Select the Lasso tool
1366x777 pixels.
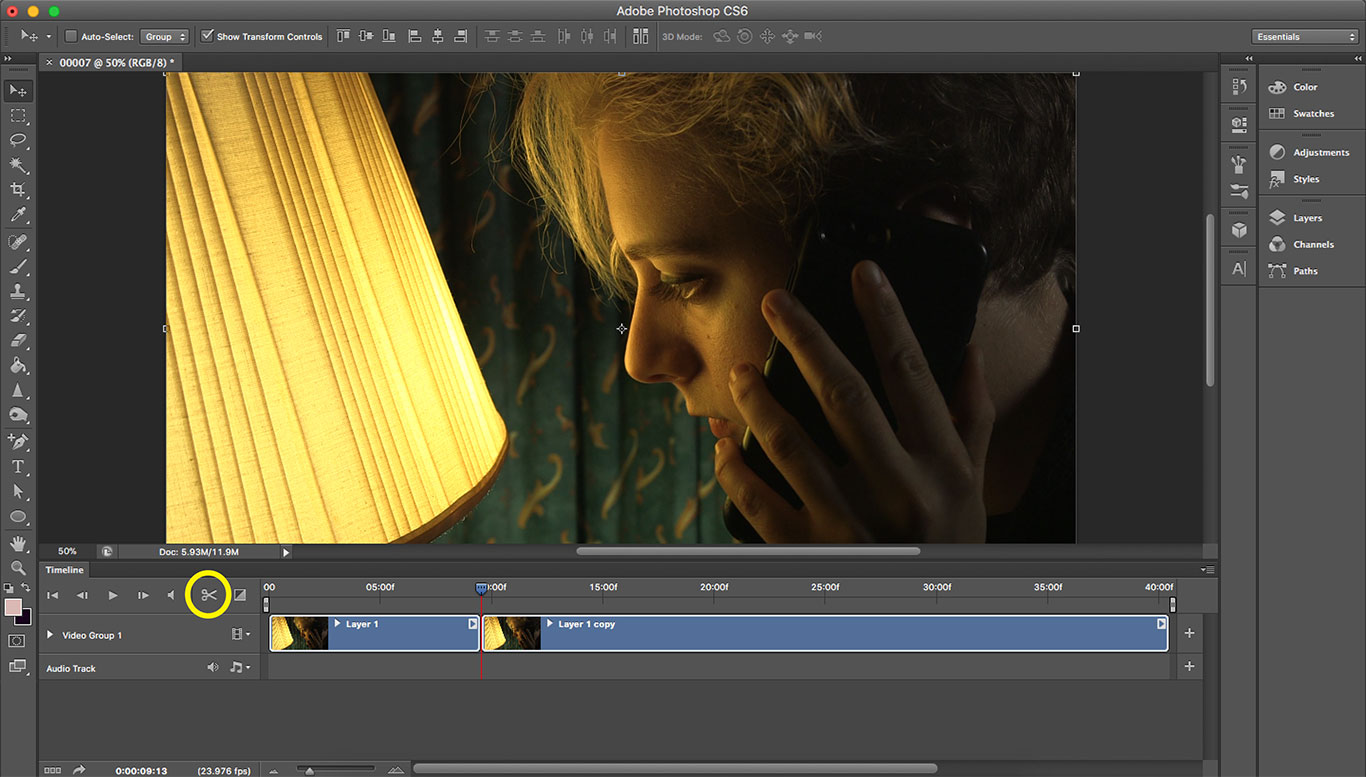pyautogui.click(x=18, y=141)
